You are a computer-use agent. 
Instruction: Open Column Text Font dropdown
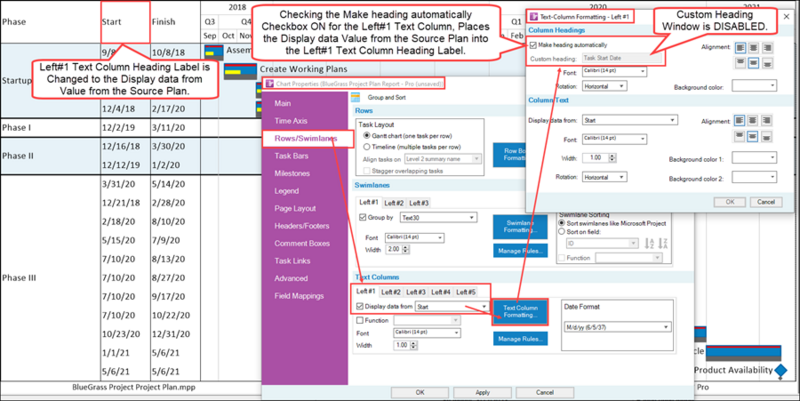click(x=614, y=139)
